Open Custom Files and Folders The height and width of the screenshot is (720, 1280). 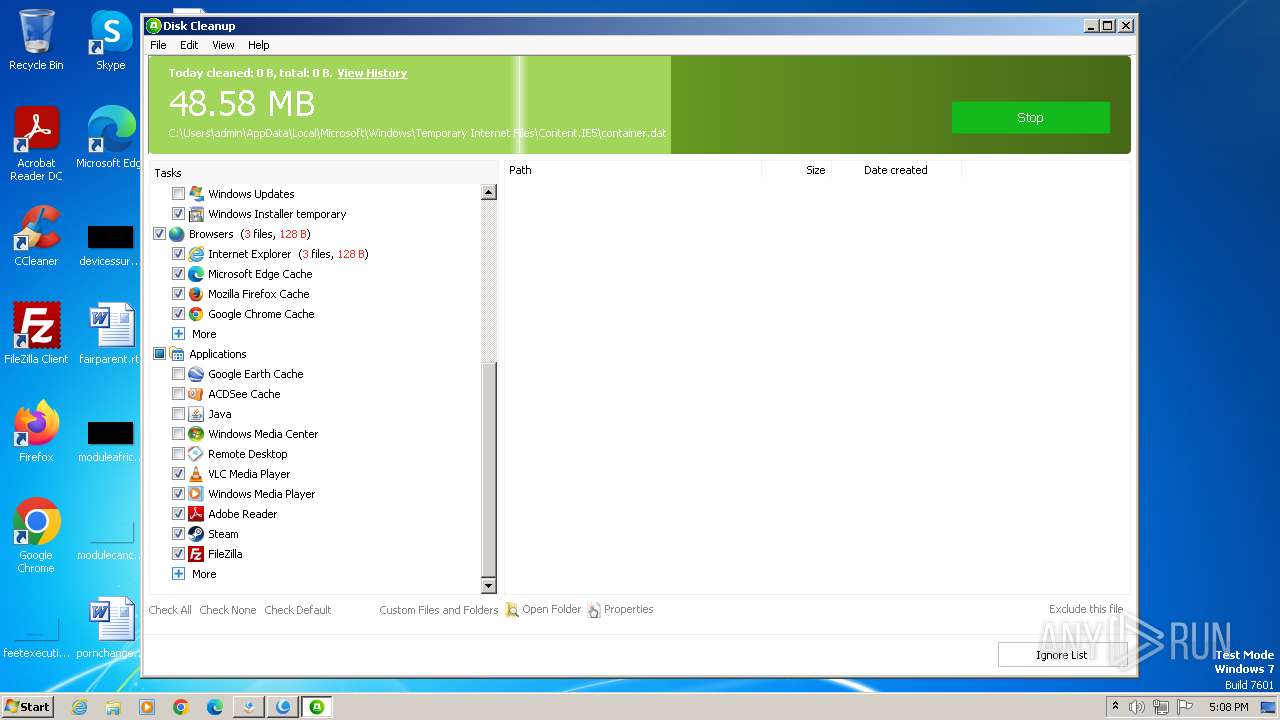coord(439,610)
